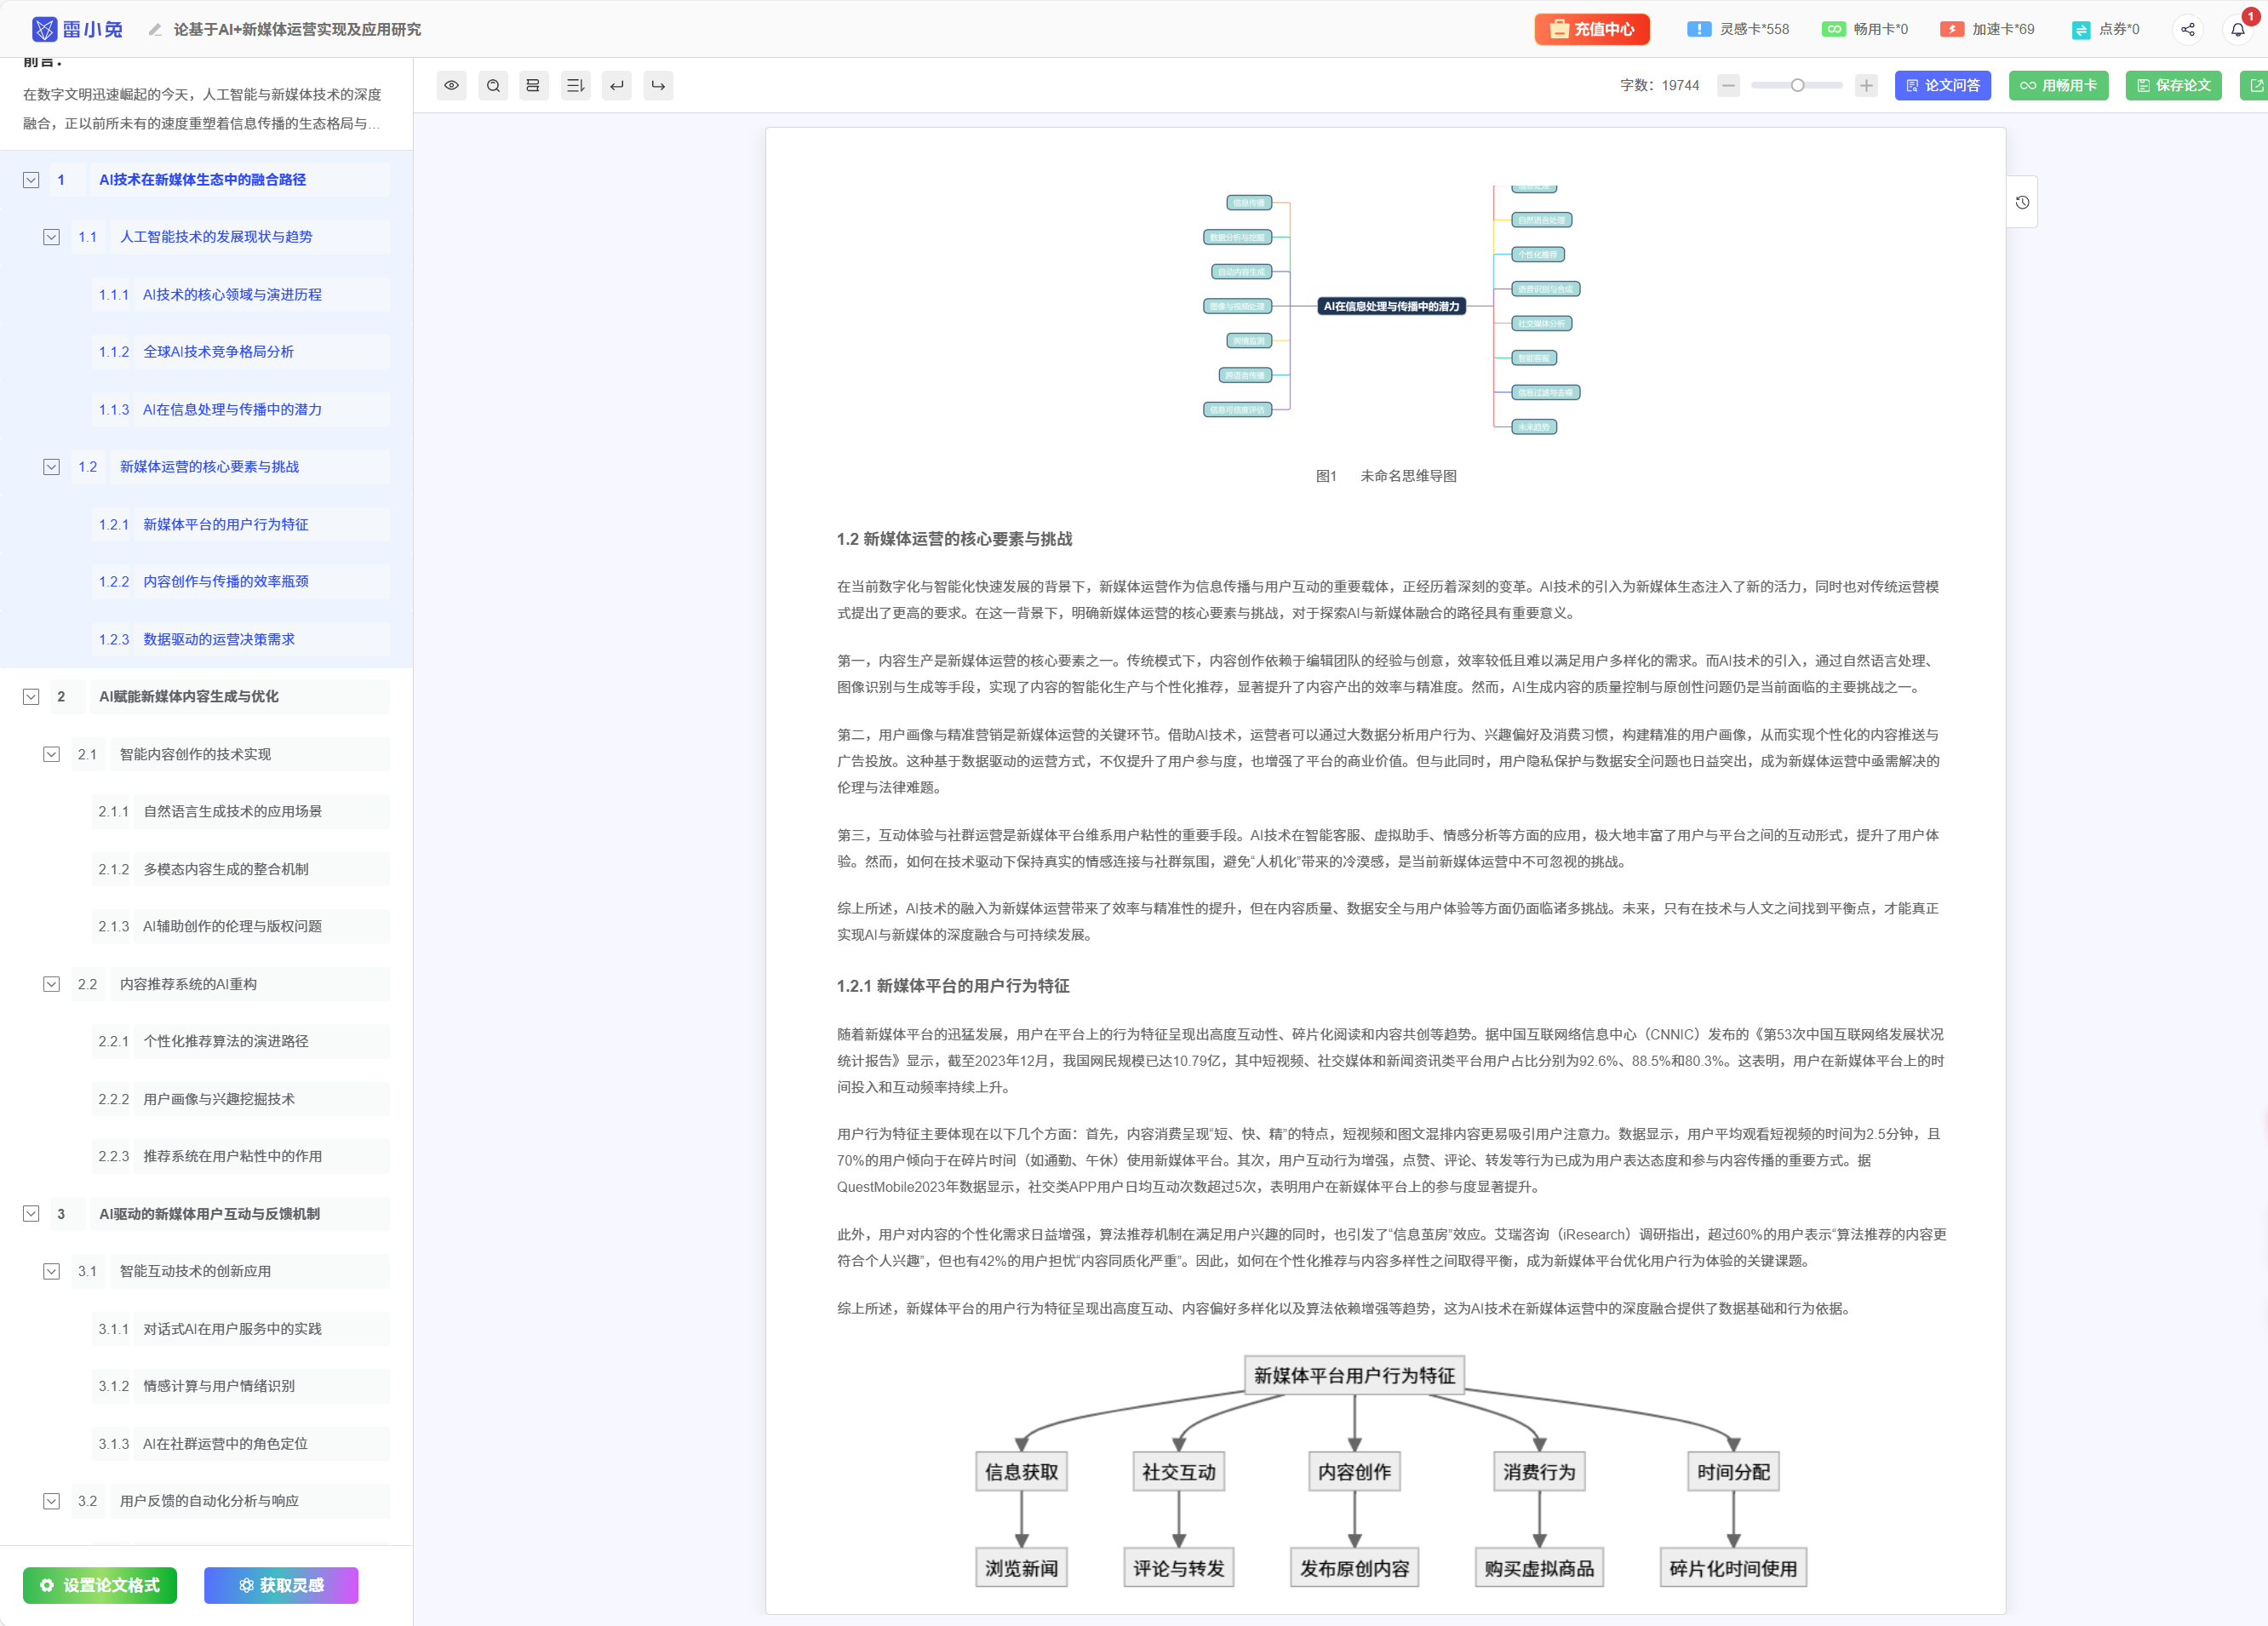
Task: Click the zoom slider handle
Action: click(x=1797, y=86)
